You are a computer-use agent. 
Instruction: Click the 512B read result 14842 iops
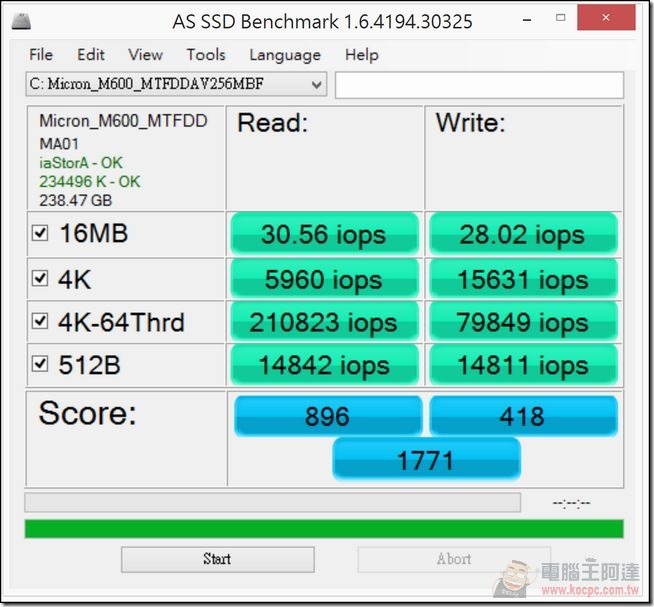[x=324, y=365]
